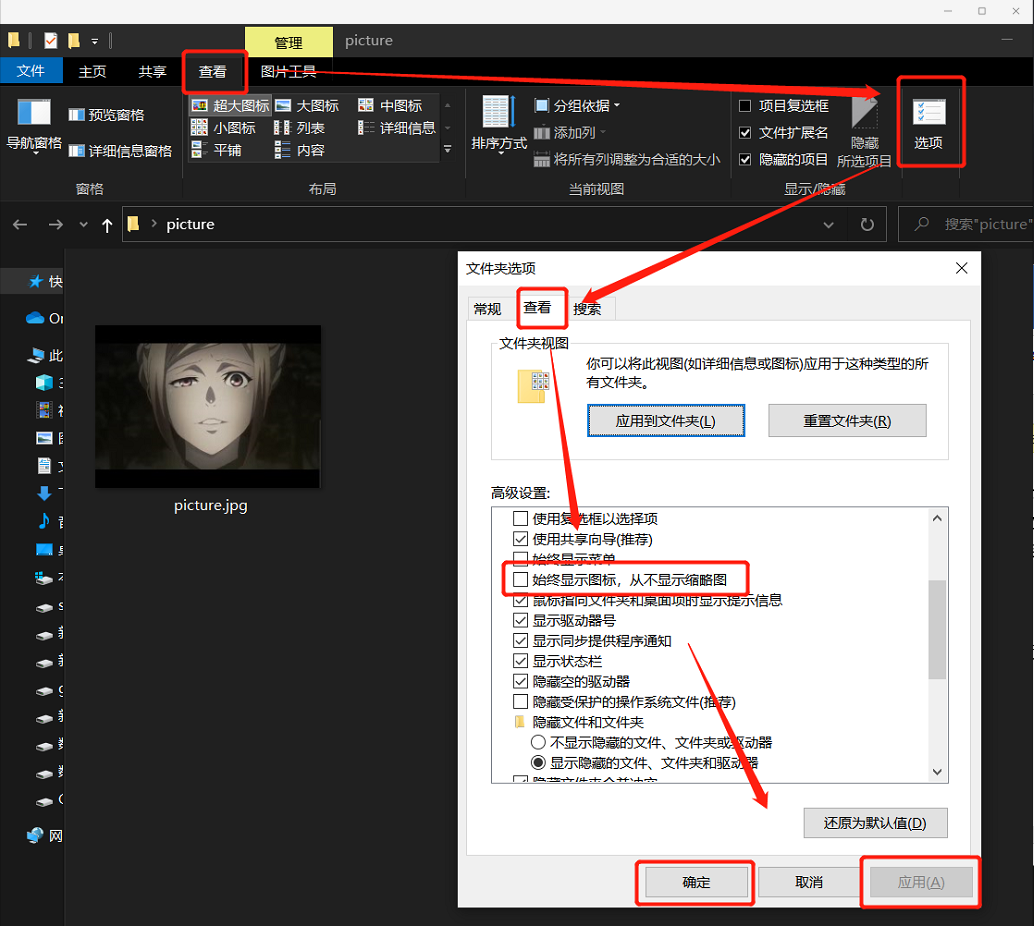Check 始终显示图标，从不显示缩略图 option

[x=520, y=580]
